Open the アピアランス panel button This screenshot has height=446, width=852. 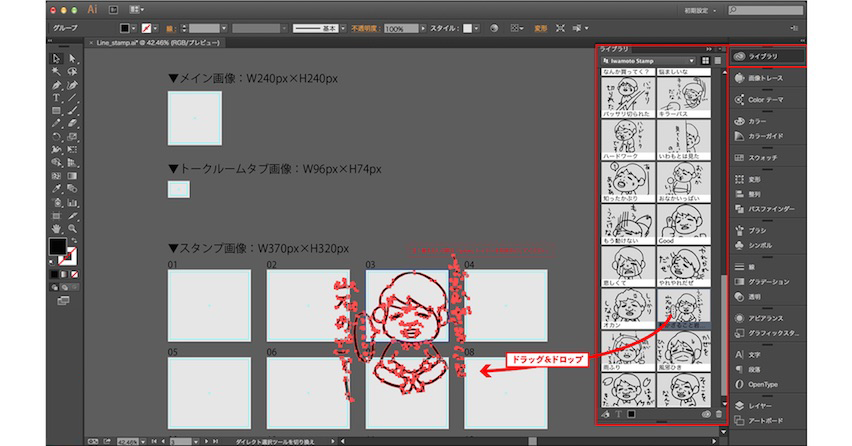point(766,318)
